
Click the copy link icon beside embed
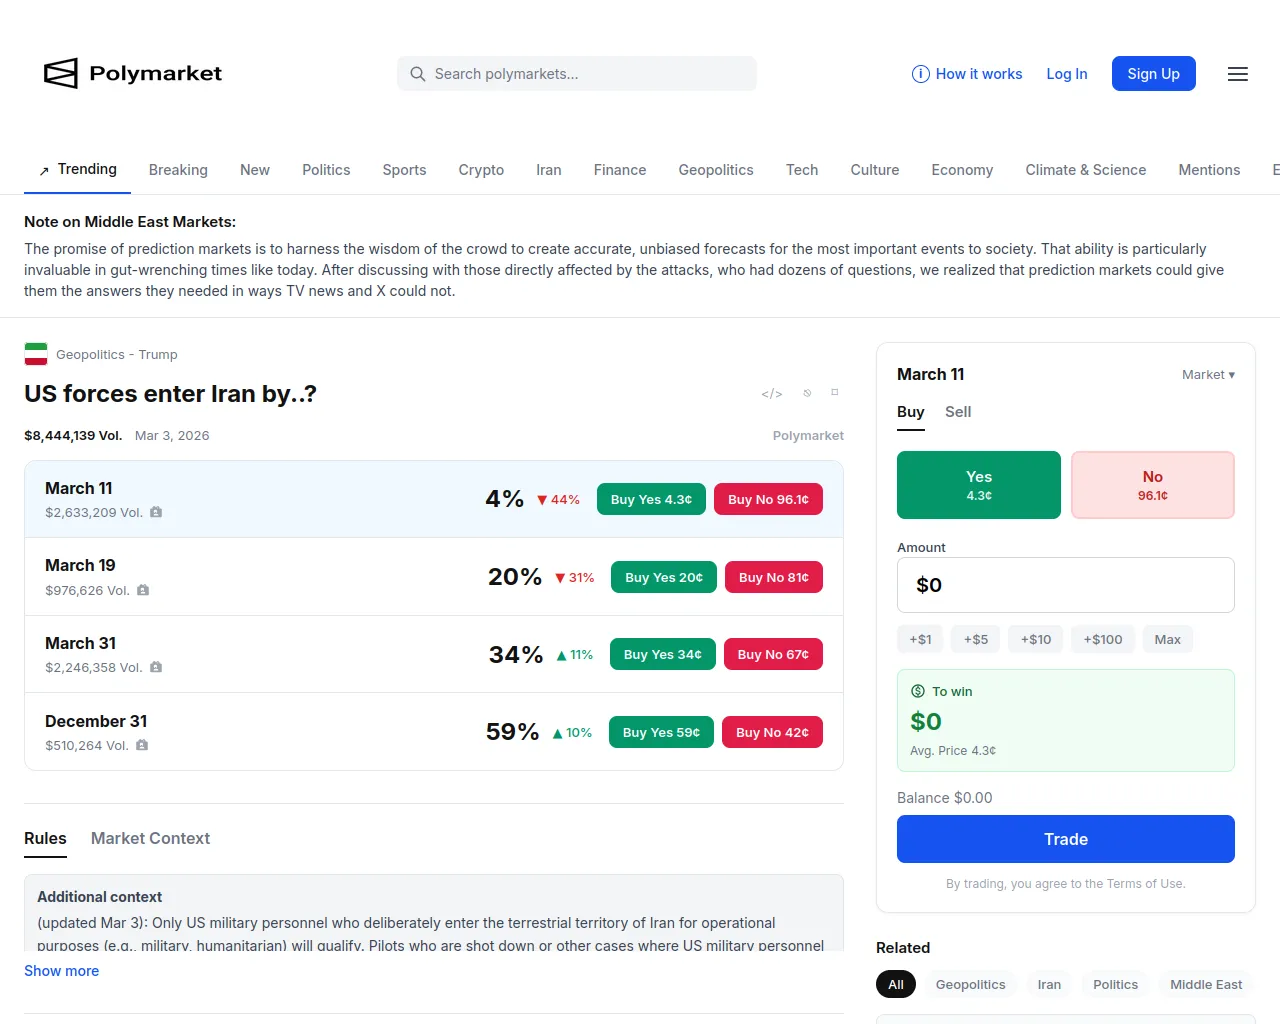(x=807, y=393)
